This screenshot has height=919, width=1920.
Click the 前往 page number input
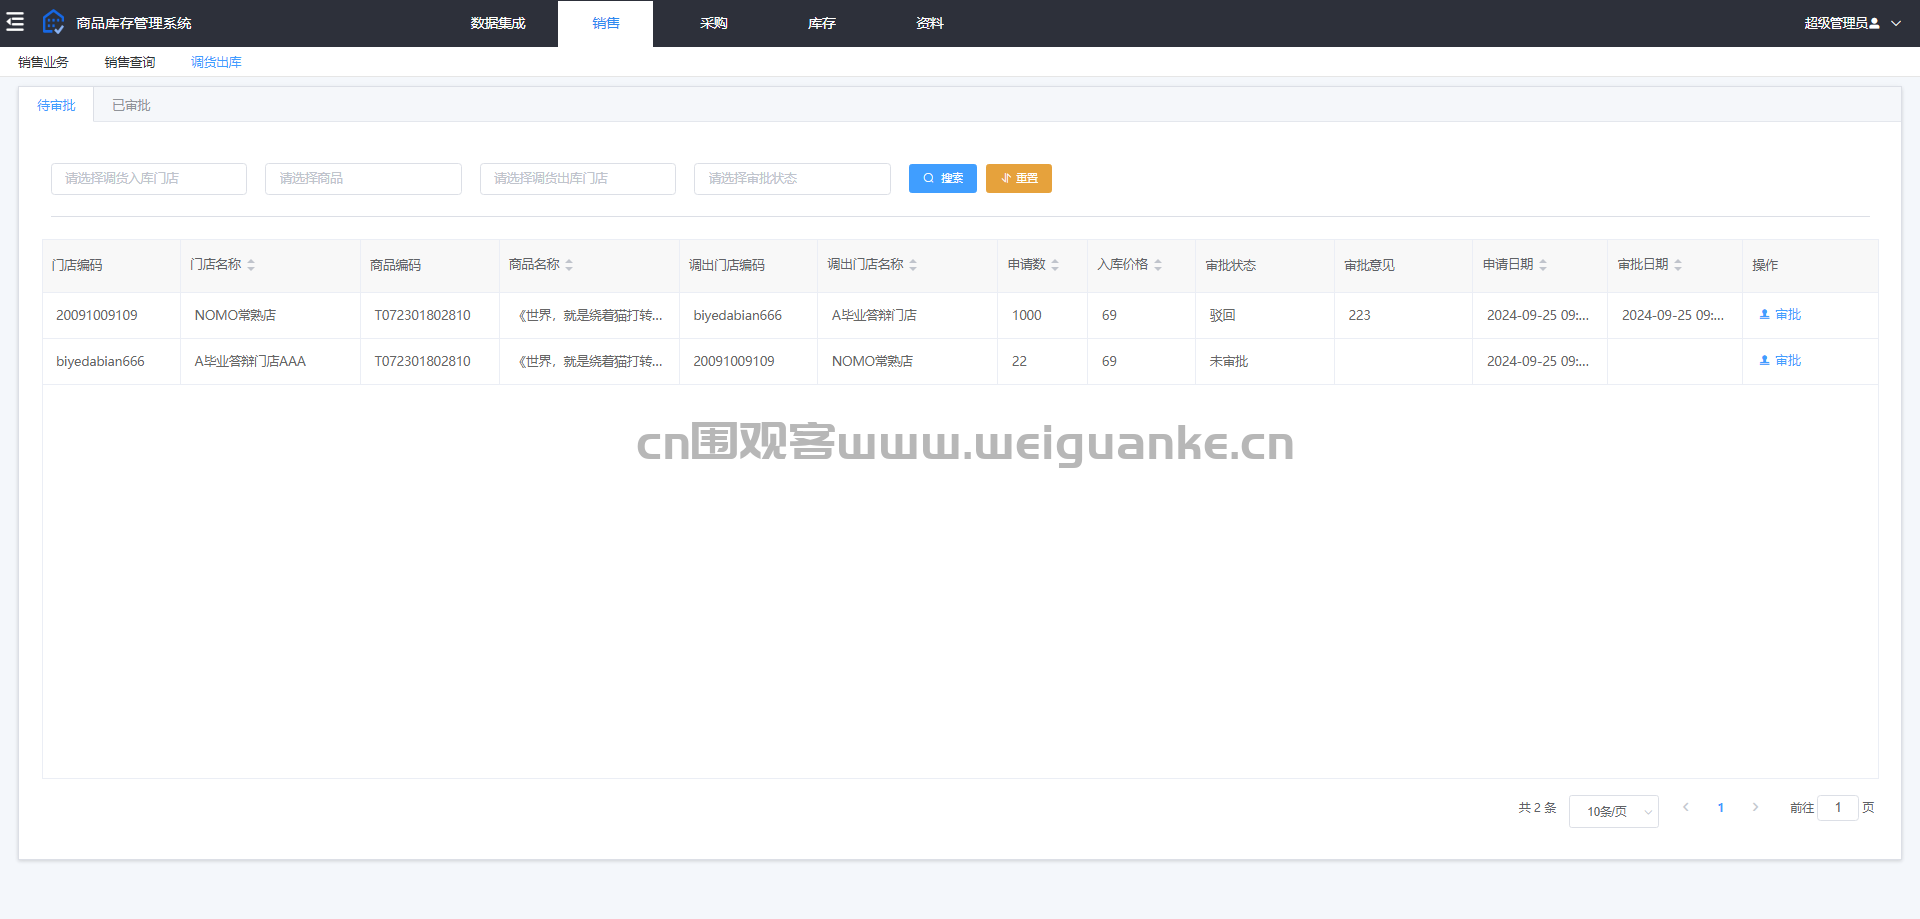click(1838, 808)
